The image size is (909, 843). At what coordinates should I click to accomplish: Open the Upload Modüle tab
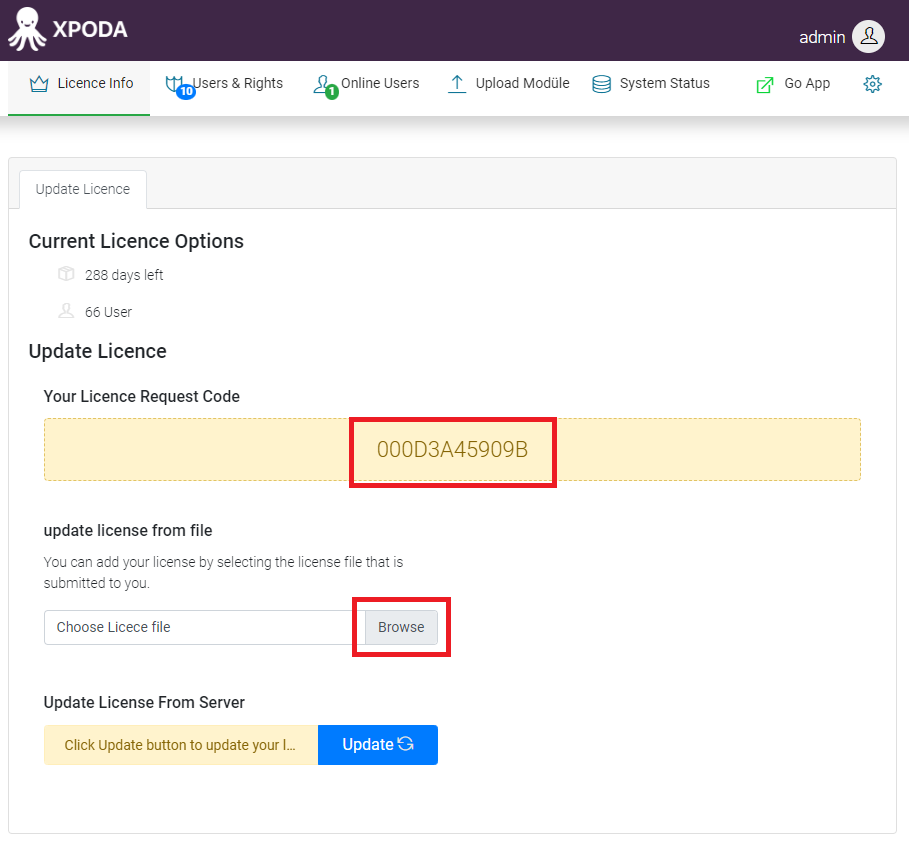pyautogui.click(x=508, y=84)
